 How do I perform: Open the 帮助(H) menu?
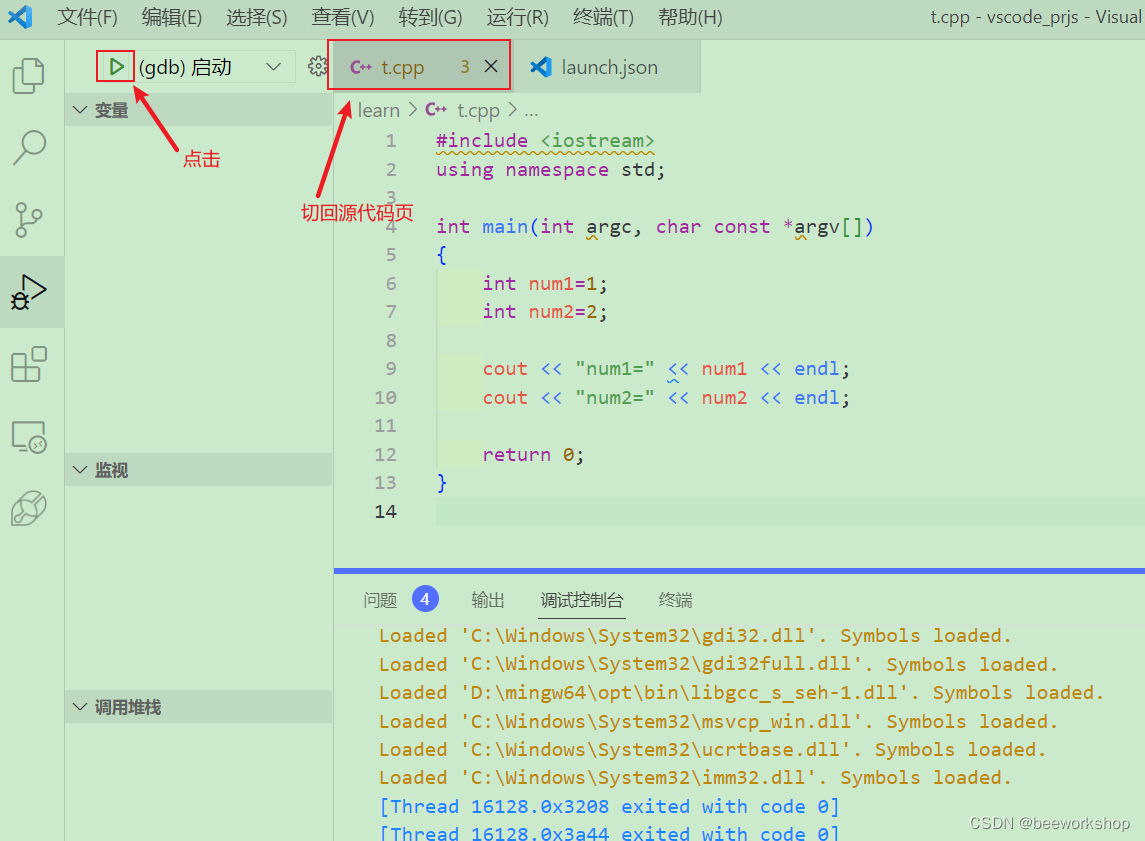coord(690,17)
